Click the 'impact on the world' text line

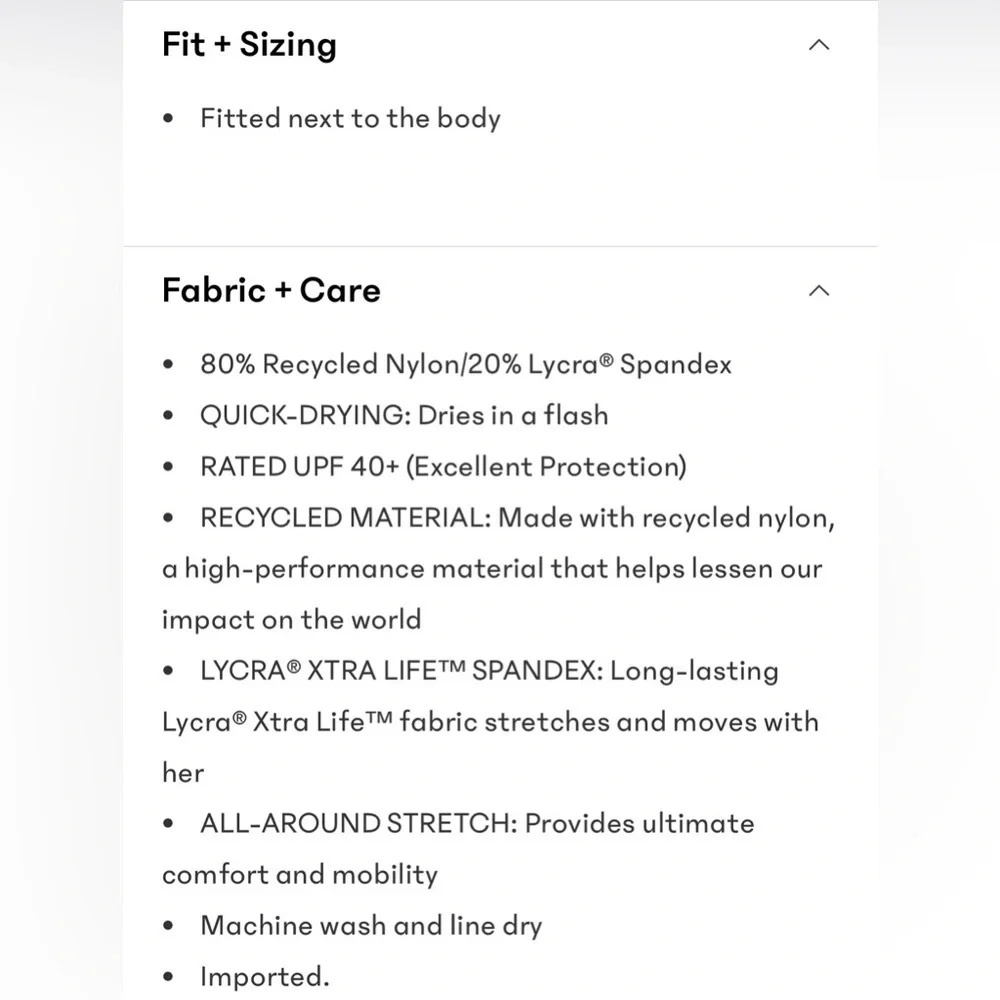pyautogui.click(x=291, y=619)
